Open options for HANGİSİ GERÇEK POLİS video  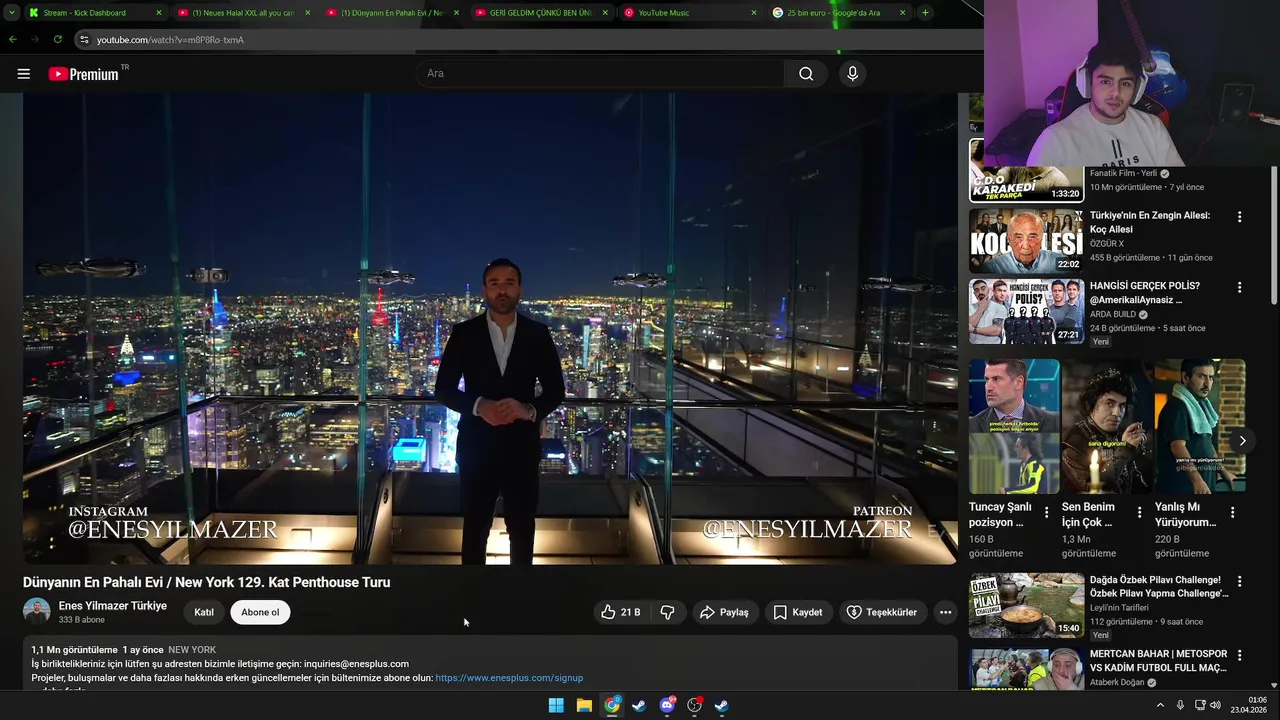tap(1239, 287)
